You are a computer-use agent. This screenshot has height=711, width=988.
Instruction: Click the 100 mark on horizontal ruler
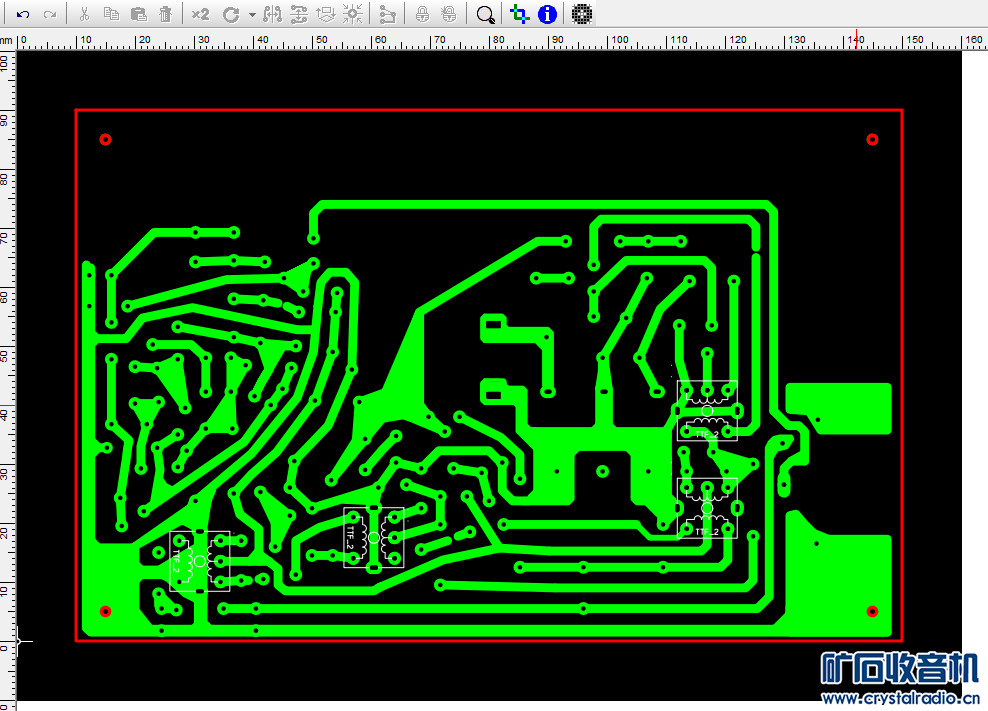620,40
